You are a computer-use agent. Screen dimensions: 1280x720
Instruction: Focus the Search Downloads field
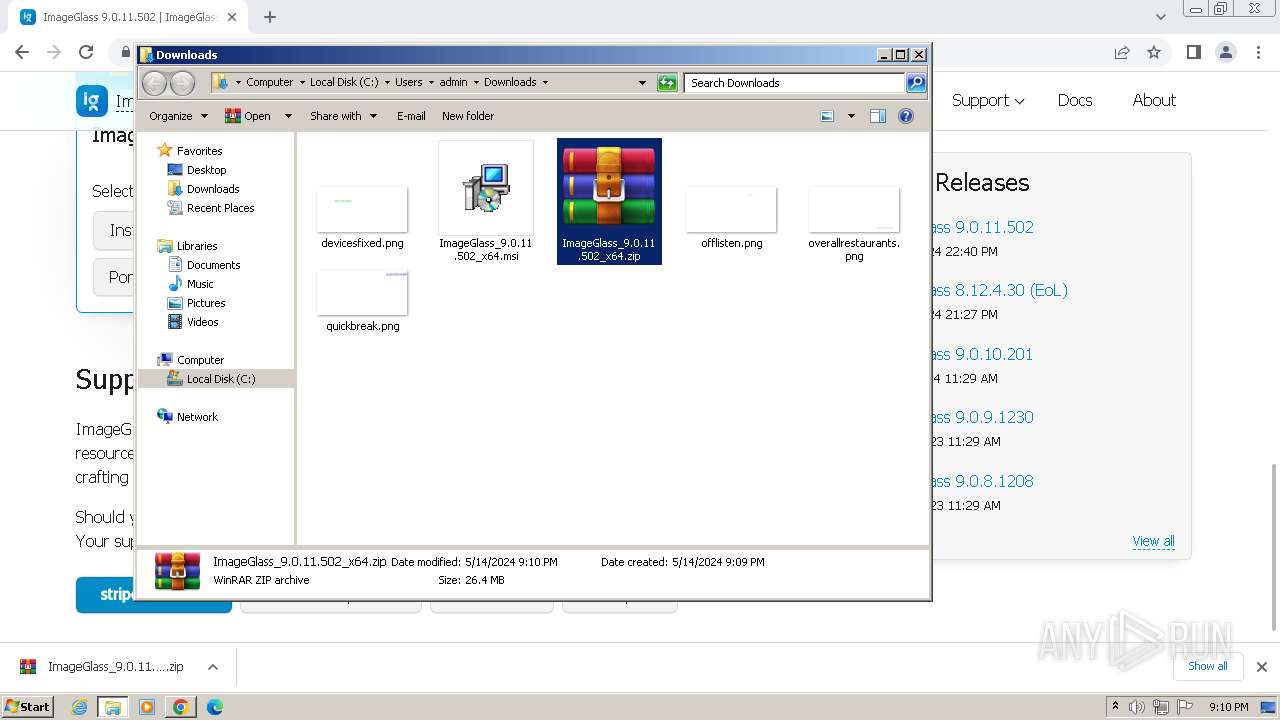[x=795, y=83]
